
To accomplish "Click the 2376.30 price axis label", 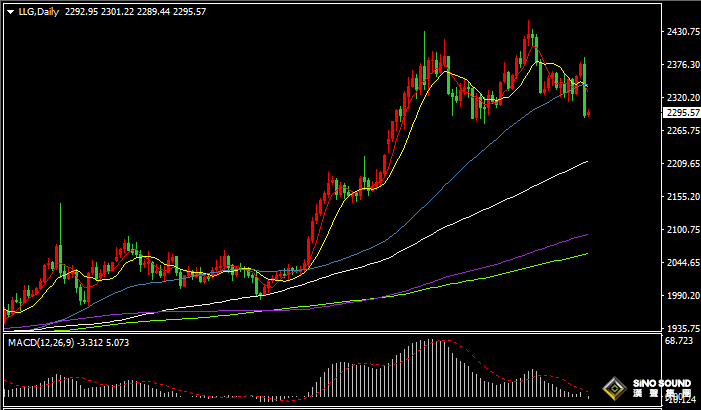I will (681, 65).
